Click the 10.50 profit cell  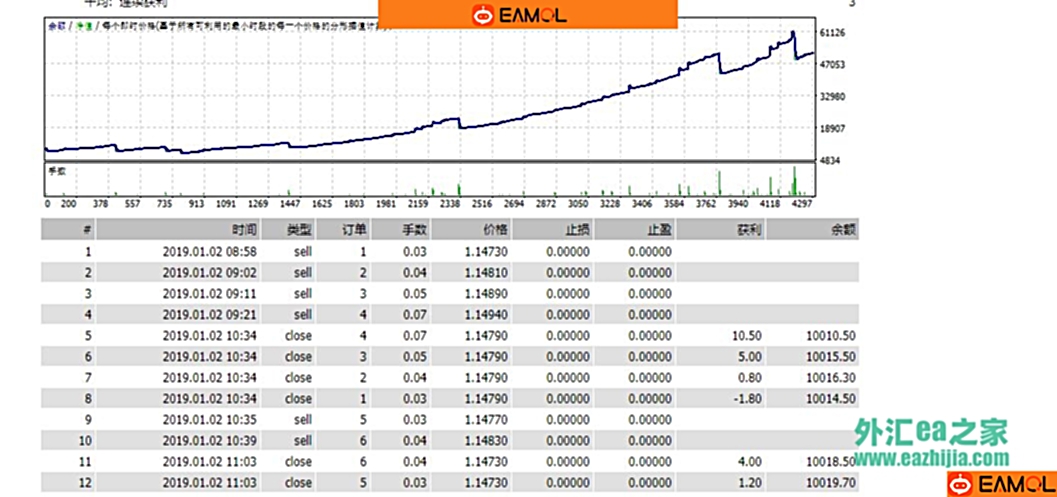click(x=748, y=336)
